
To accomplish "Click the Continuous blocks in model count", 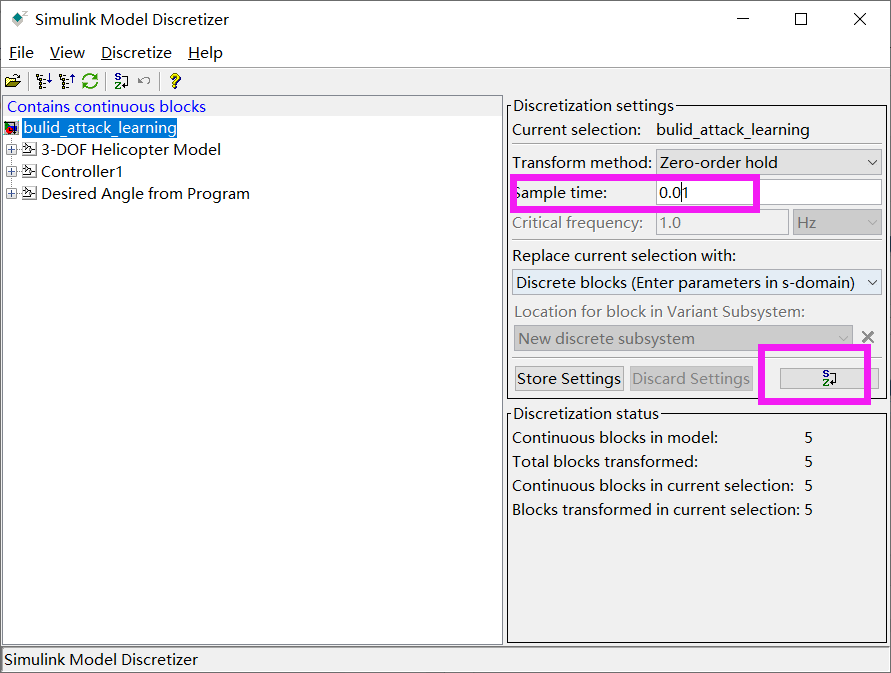I will [808, 438].
